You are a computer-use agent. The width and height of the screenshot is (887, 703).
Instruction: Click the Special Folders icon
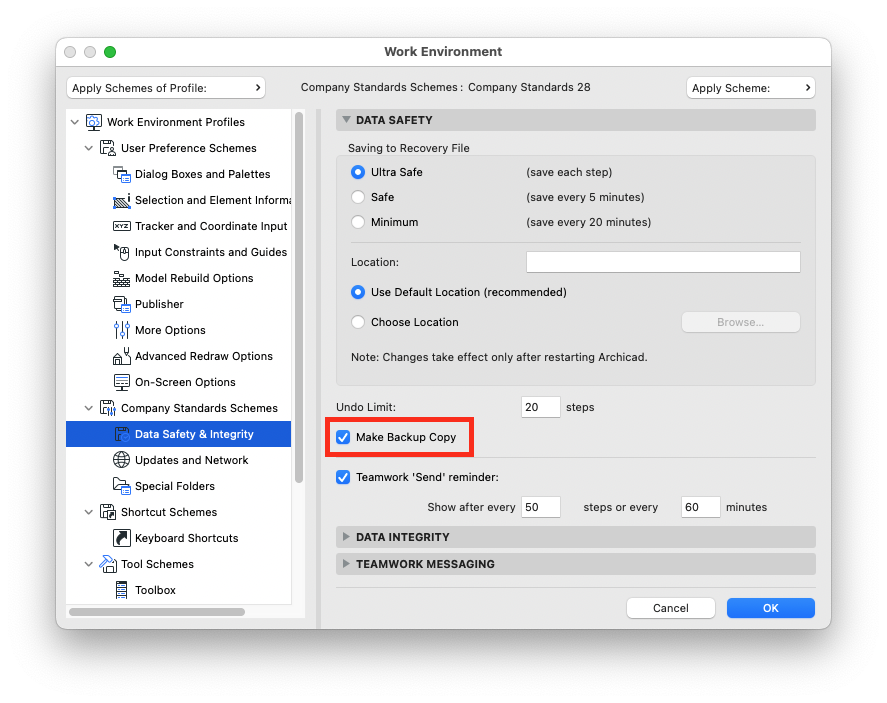(122, 486)
